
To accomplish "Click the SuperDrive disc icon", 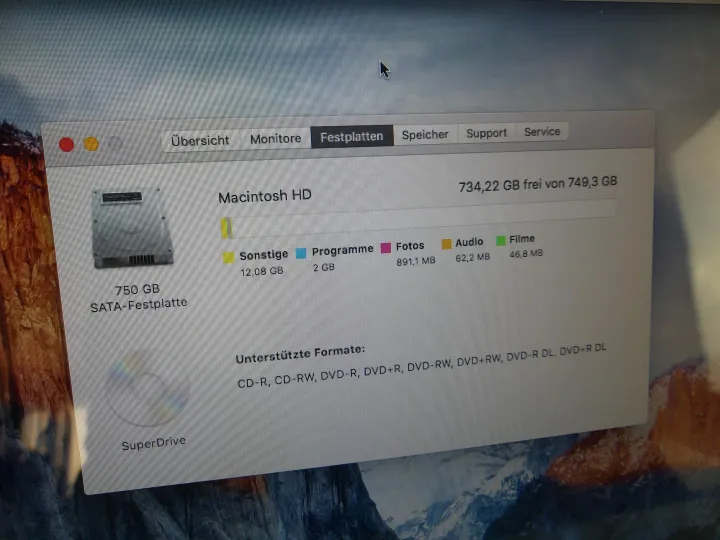I will [x=148, y=388].
